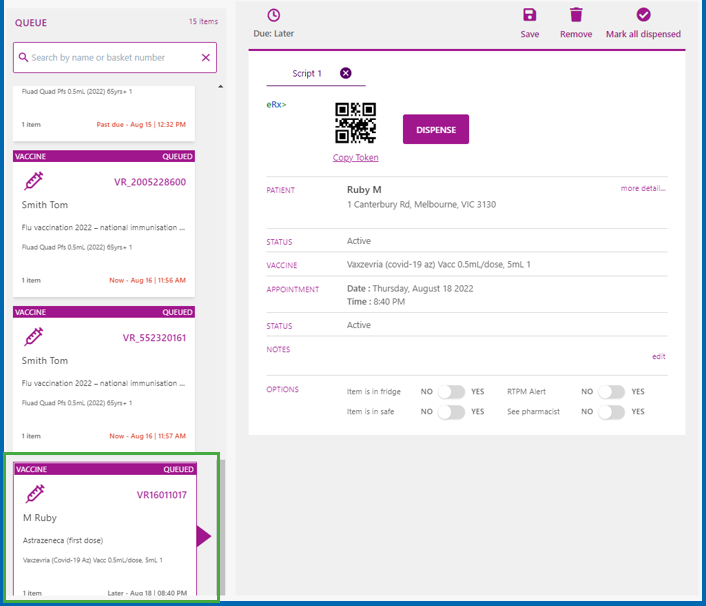Click Remove label in toolbar
The height and width of the screenshot is (606, 706).
tap(576, 34)
